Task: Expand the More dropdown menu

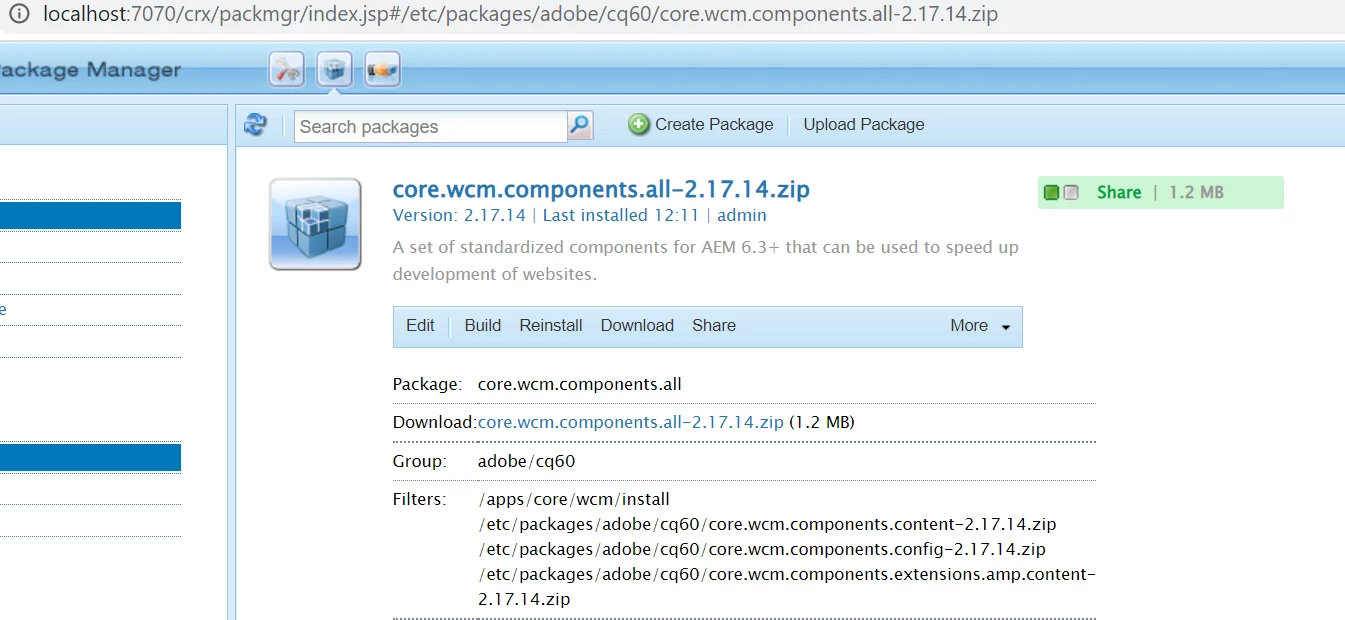Action: pos(980,325)
